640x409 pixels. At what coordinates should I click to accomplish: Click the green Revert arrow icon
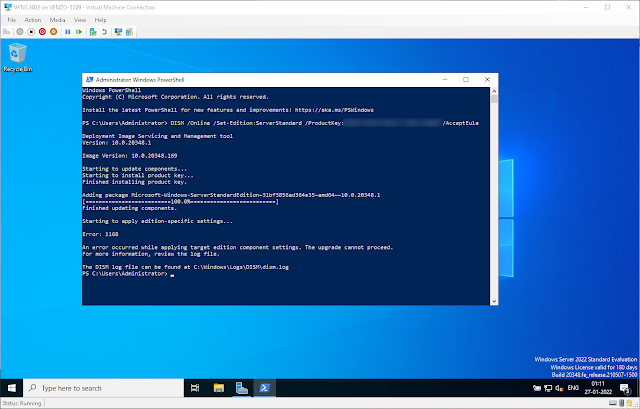[104, 32]
